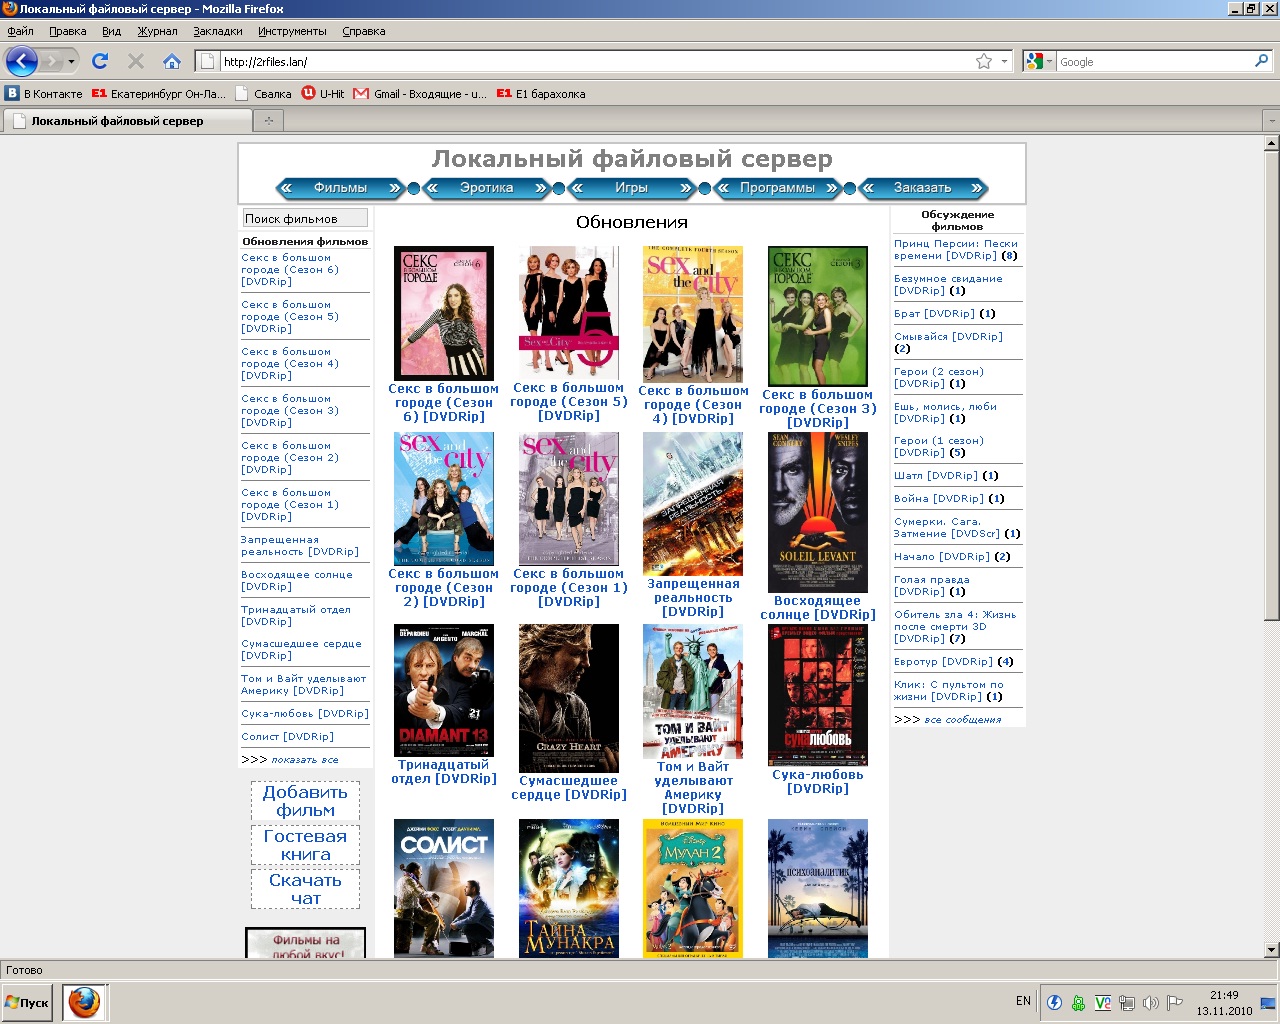Open a new tab with the tab-bar button
The width and height of the screenshot is (1280, 1024).
pyautogui.click(x=268, y=121)
